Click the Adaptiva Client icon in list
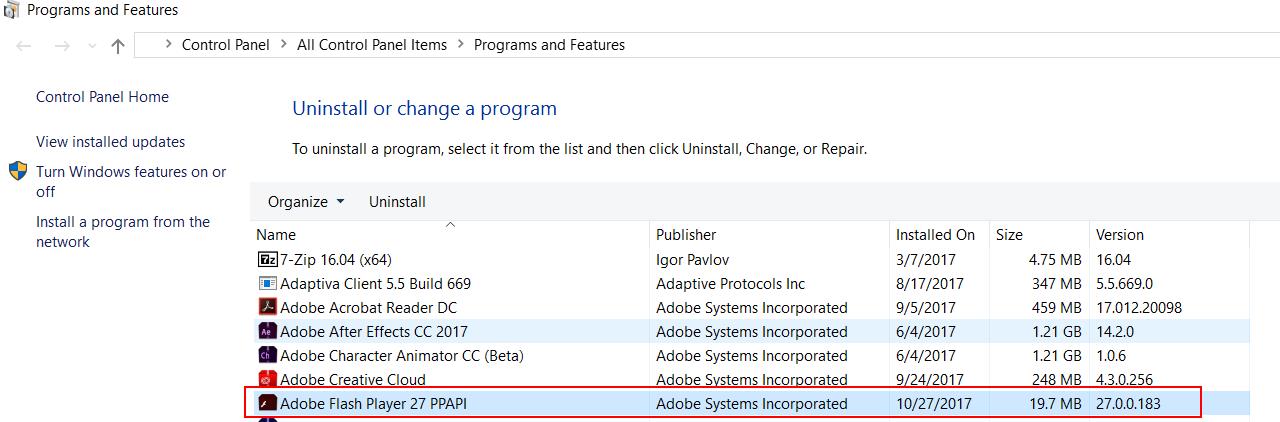The width and height of the screenshot is (1280, 422). click(267, 283)
